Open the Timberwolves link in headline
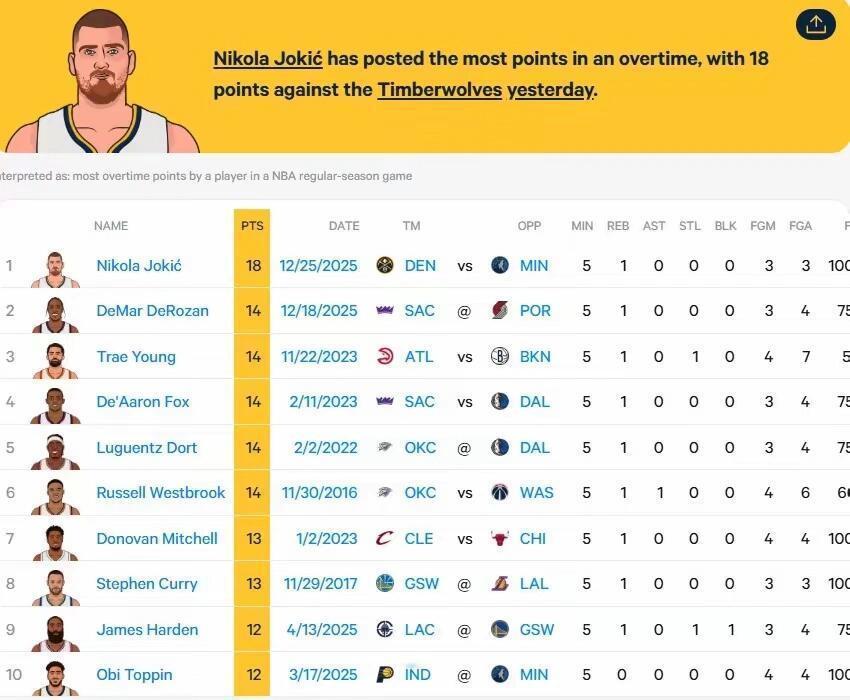Viewport: 850px width, 700px height. 440,89
